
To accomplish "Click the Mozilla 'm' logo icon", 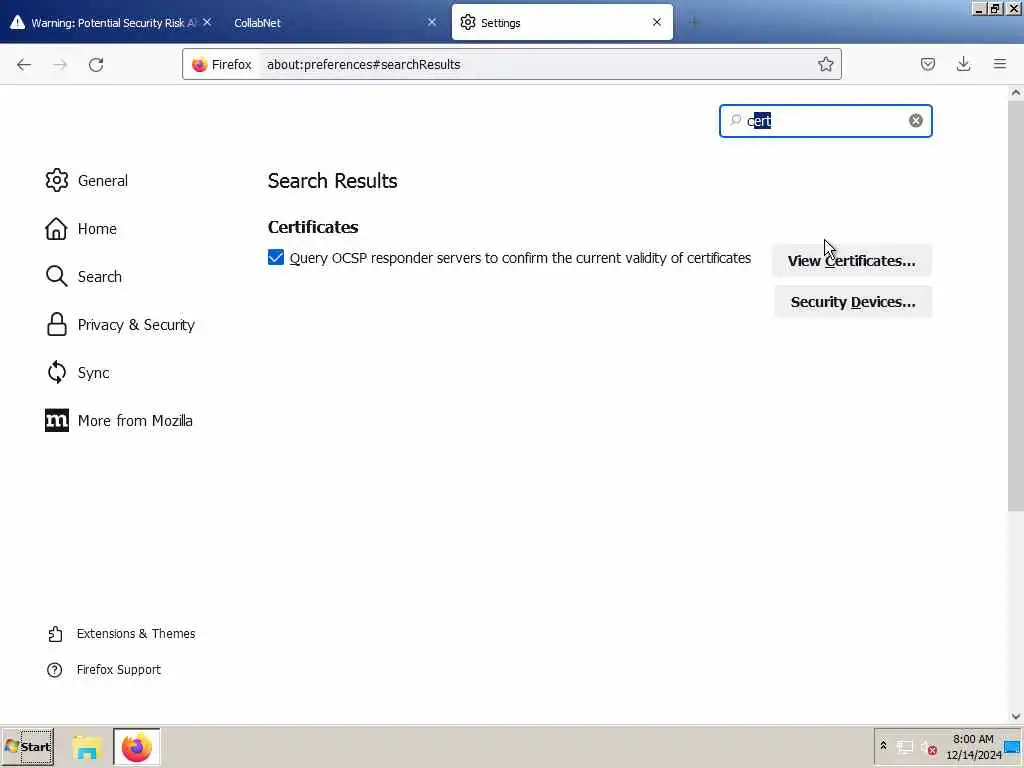I will pyautogui.click(x=57, y=421).
